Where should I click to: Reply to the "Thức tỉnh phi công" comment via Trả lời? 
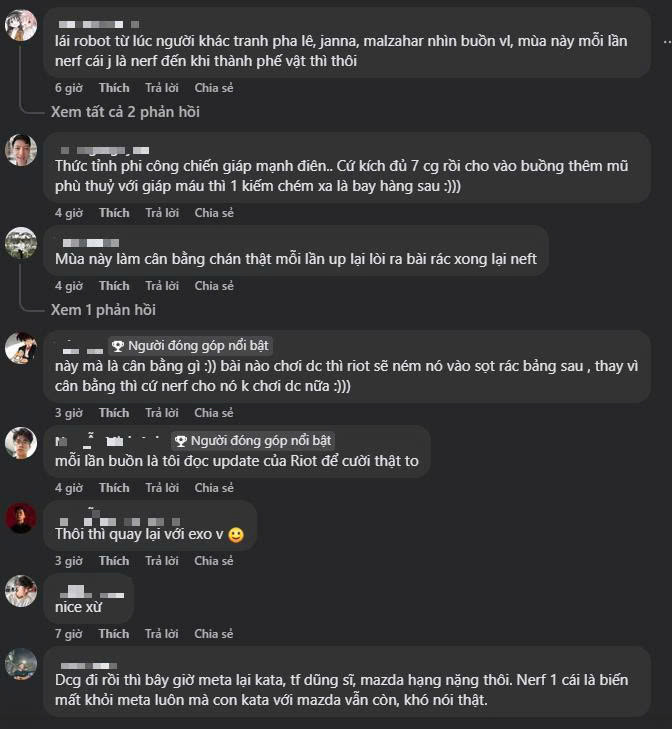point(162,213)
